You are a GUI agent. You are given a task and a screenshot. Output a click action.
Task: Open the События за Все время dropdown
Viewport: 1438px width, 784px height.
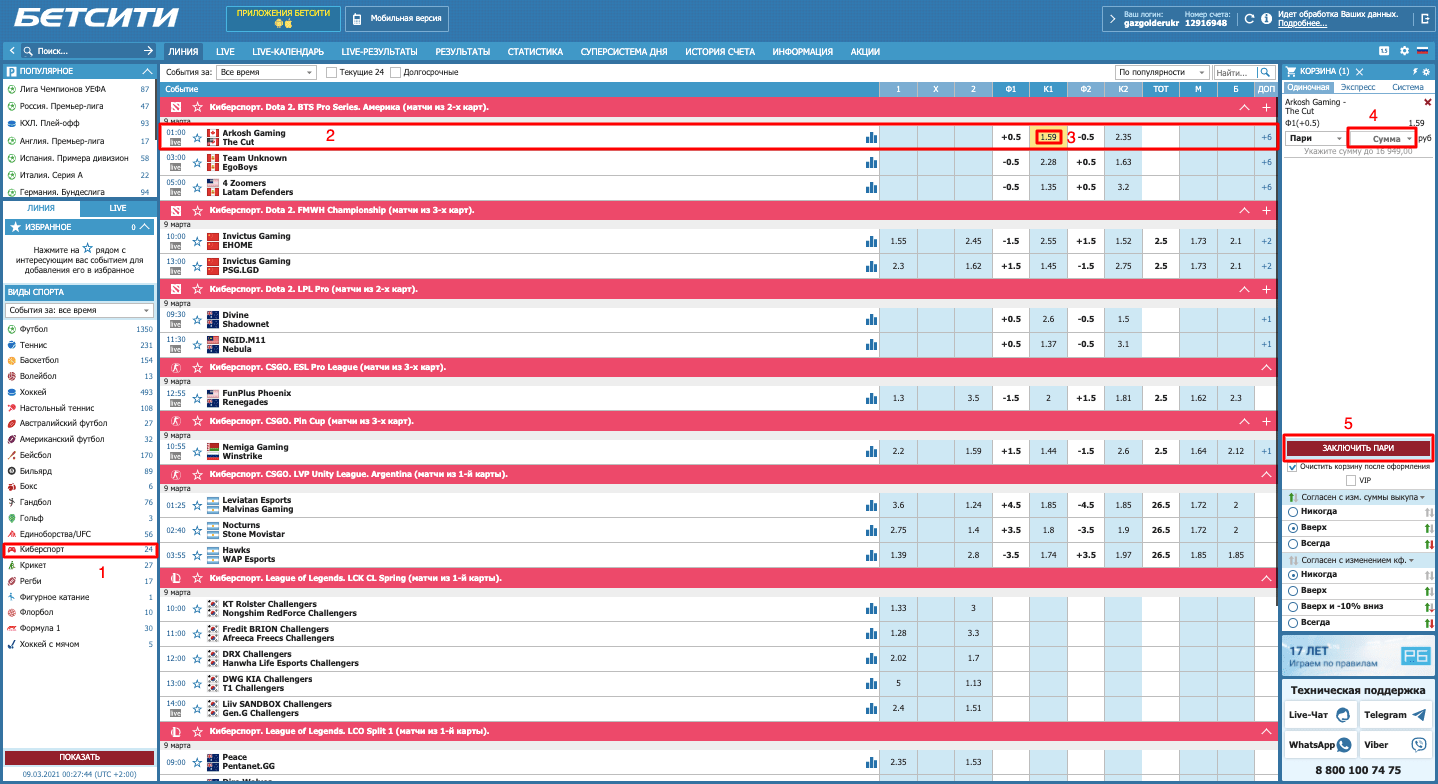(267, 72)
